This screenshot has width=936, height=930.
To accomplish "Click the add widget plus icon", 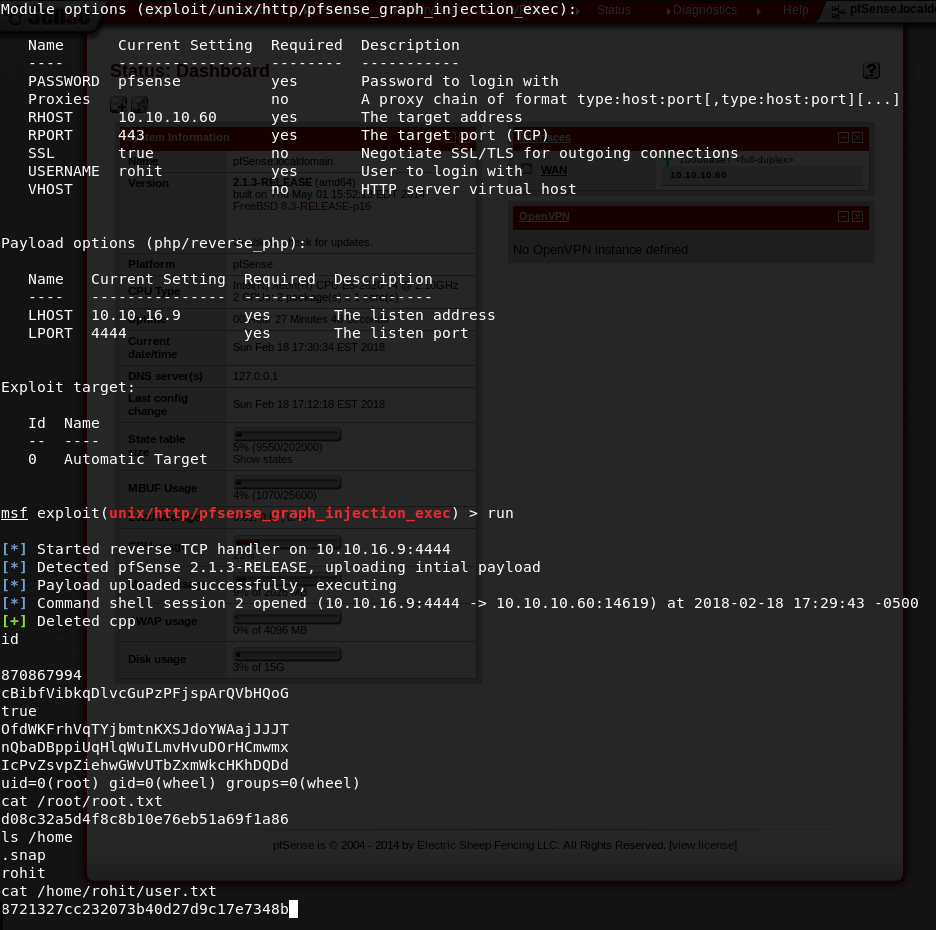I will pyautogui.click(x=118, y=104).
